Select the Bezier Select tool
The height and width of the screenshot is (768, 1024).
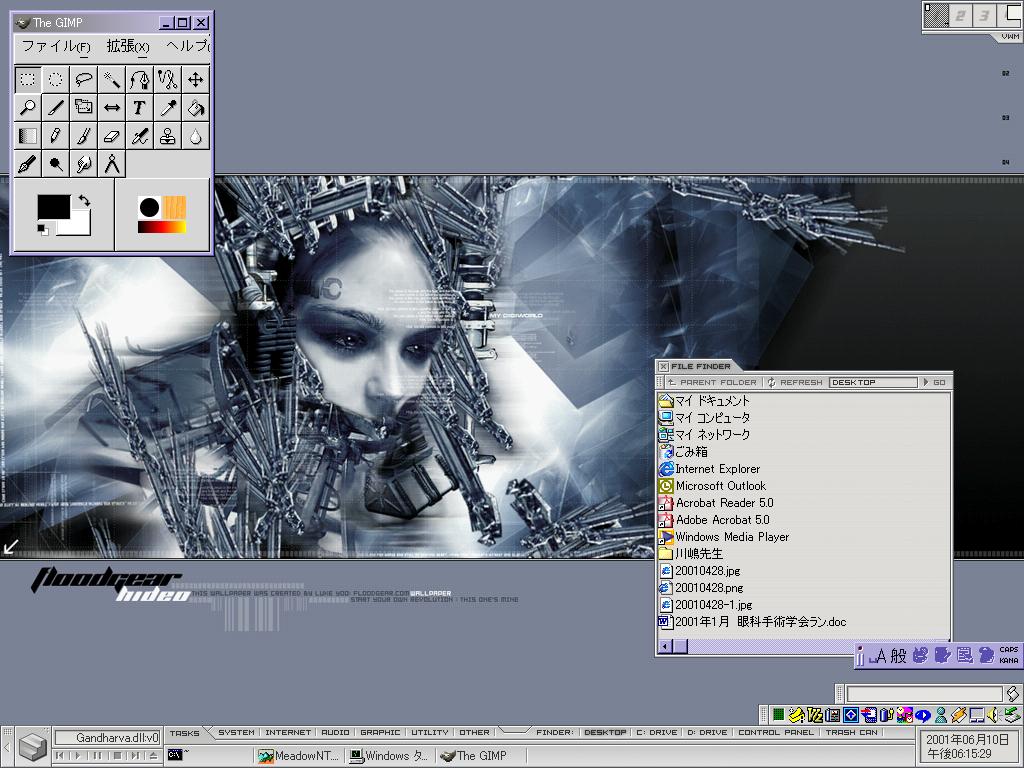[x=140, y=80]
